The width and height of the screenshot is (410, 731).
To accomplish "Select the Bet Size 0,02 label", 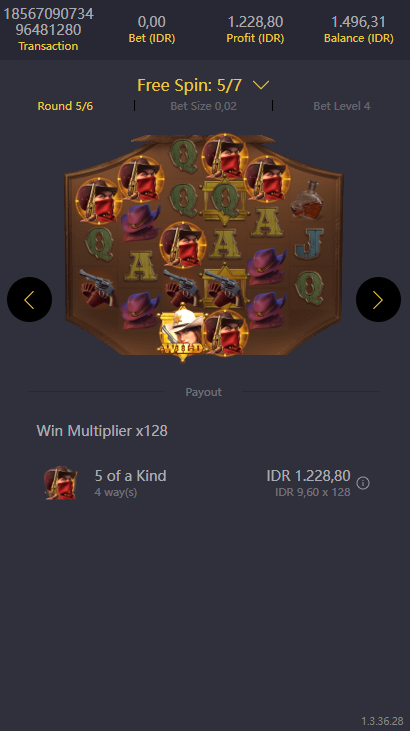I will click(x=203, y=106).
